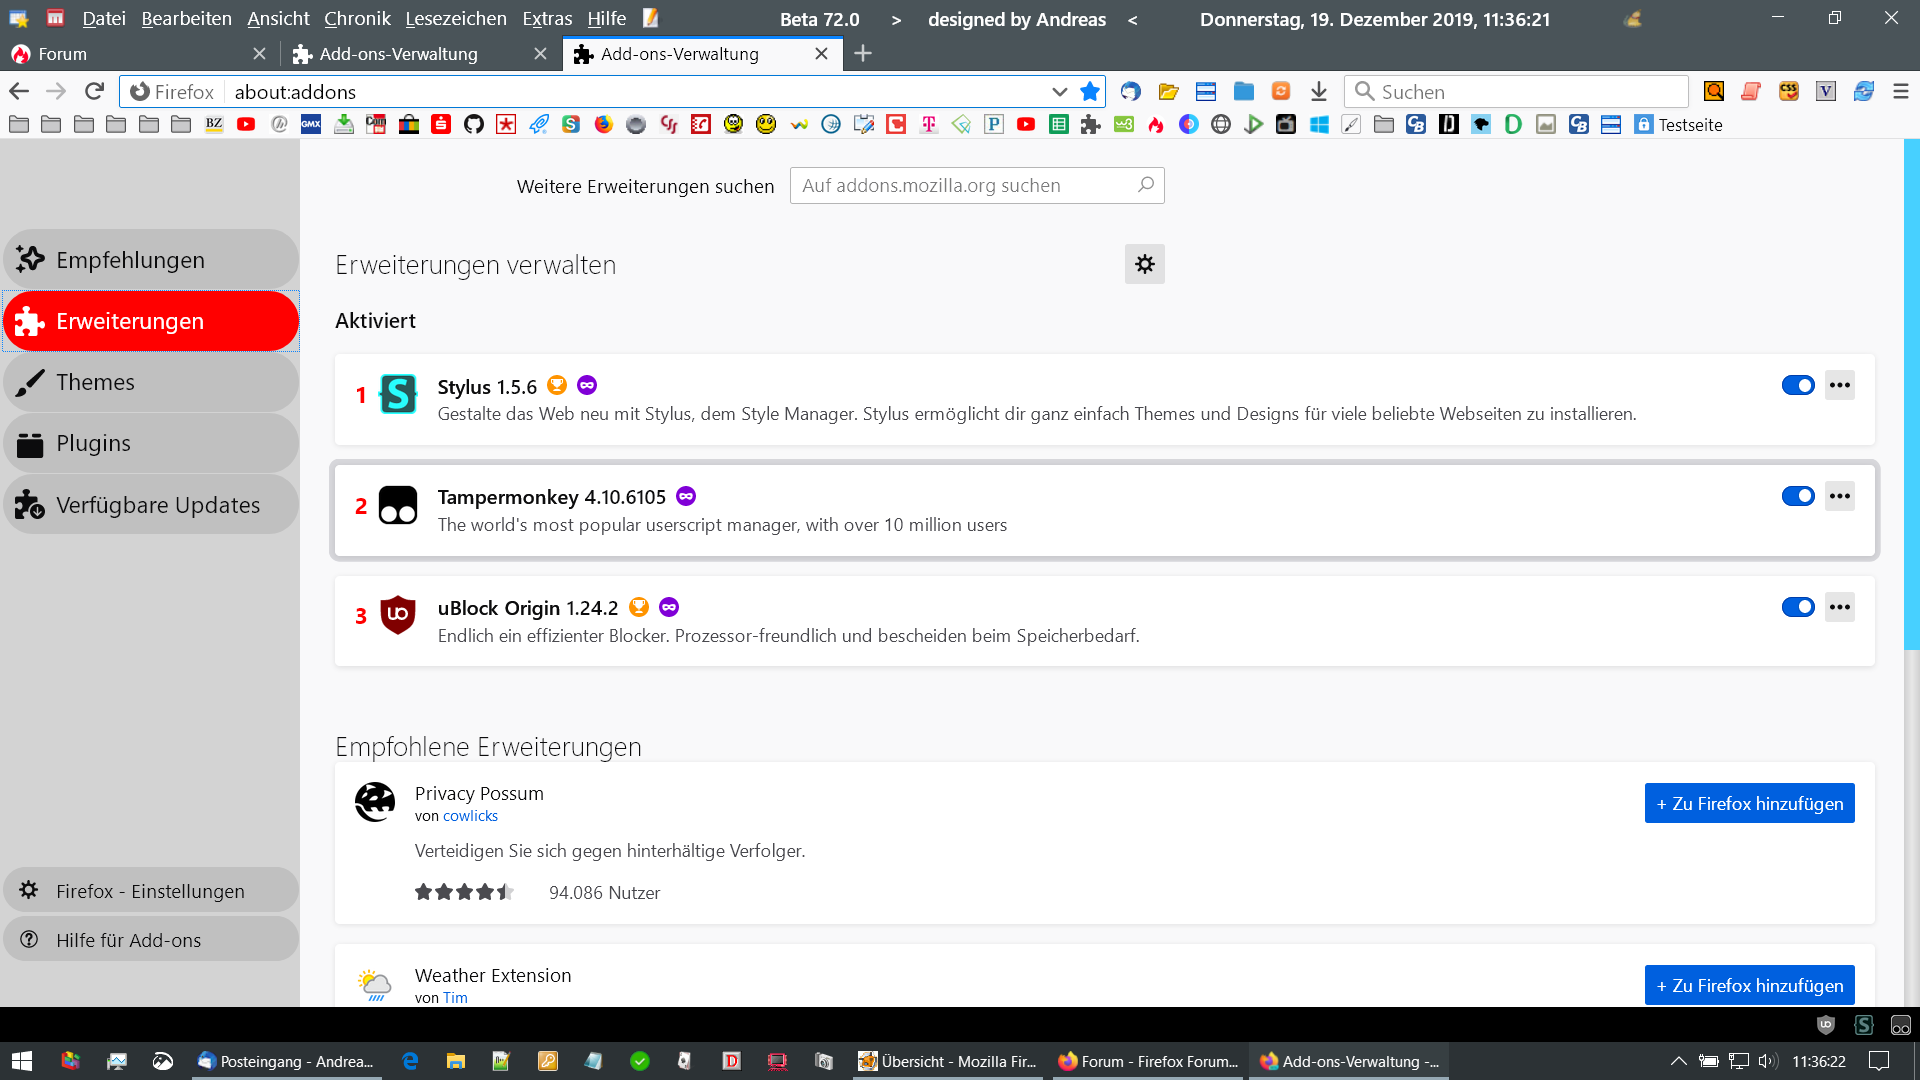Click the page vertical scrollbar

click(1911, 400)
